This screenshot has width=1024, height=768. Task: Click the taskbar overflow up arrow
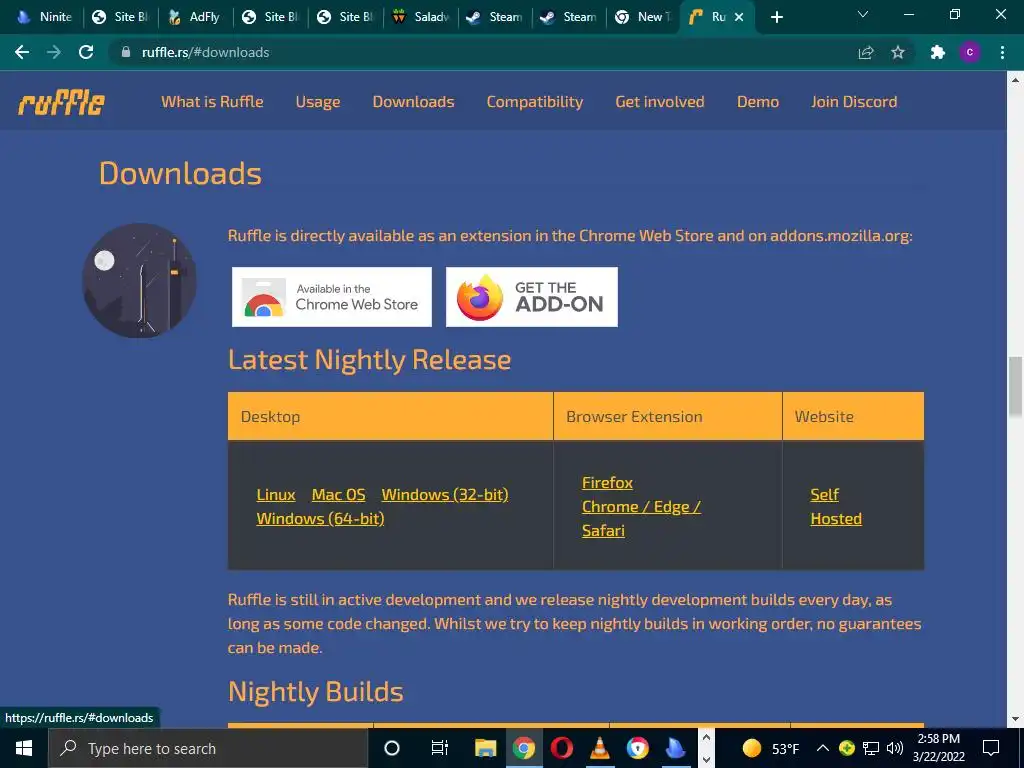pos(706,738)
